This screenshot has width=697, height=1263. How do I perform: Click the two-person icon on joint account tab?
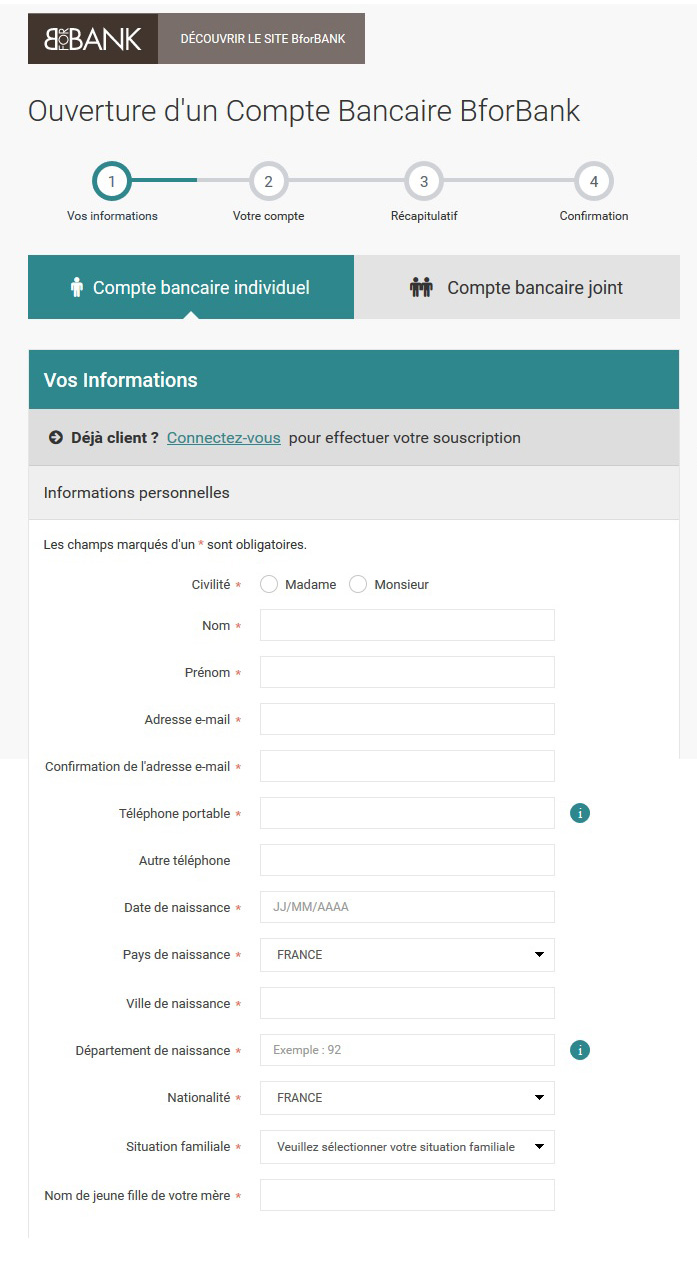click(421, 288)
